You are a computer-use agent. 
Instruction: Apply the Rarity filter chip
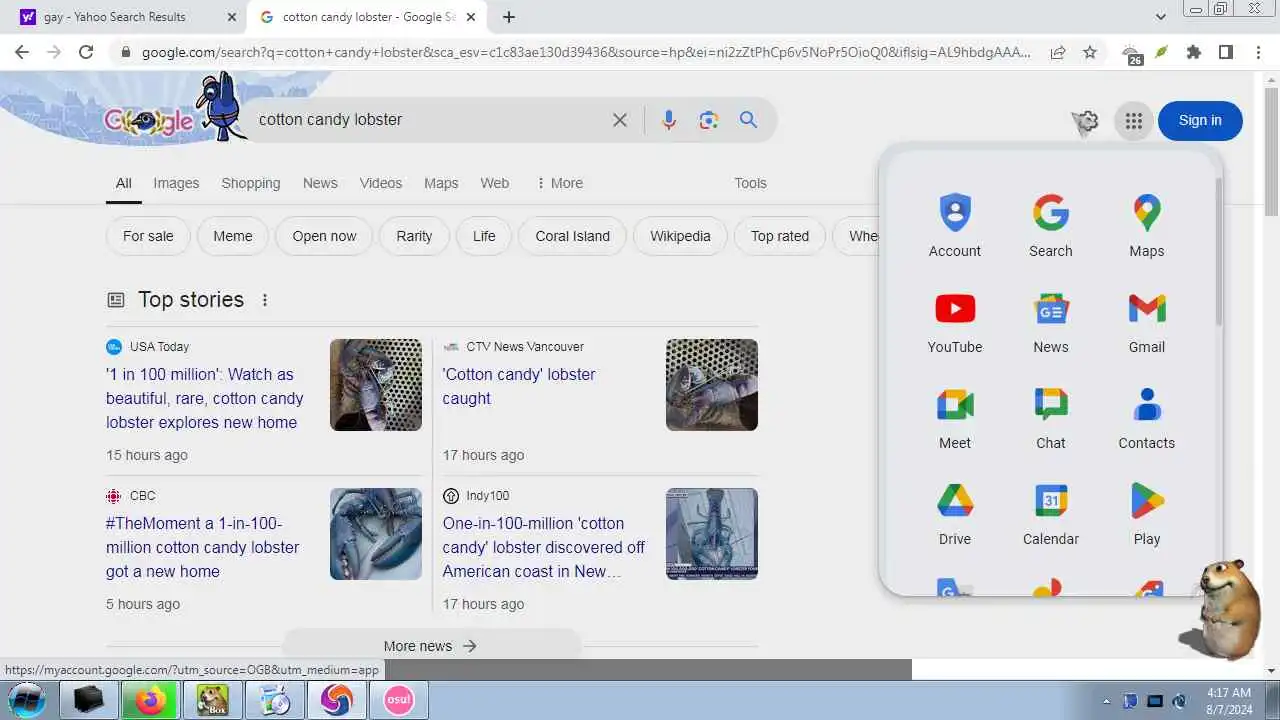[x=414, y=236]
